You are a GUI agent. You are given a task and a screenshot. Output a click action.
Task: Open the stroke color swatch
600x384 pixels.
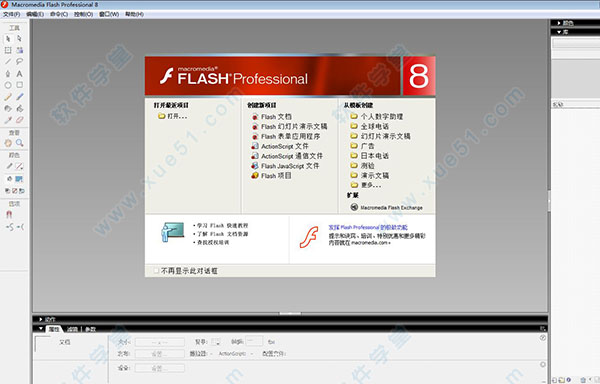20,166
